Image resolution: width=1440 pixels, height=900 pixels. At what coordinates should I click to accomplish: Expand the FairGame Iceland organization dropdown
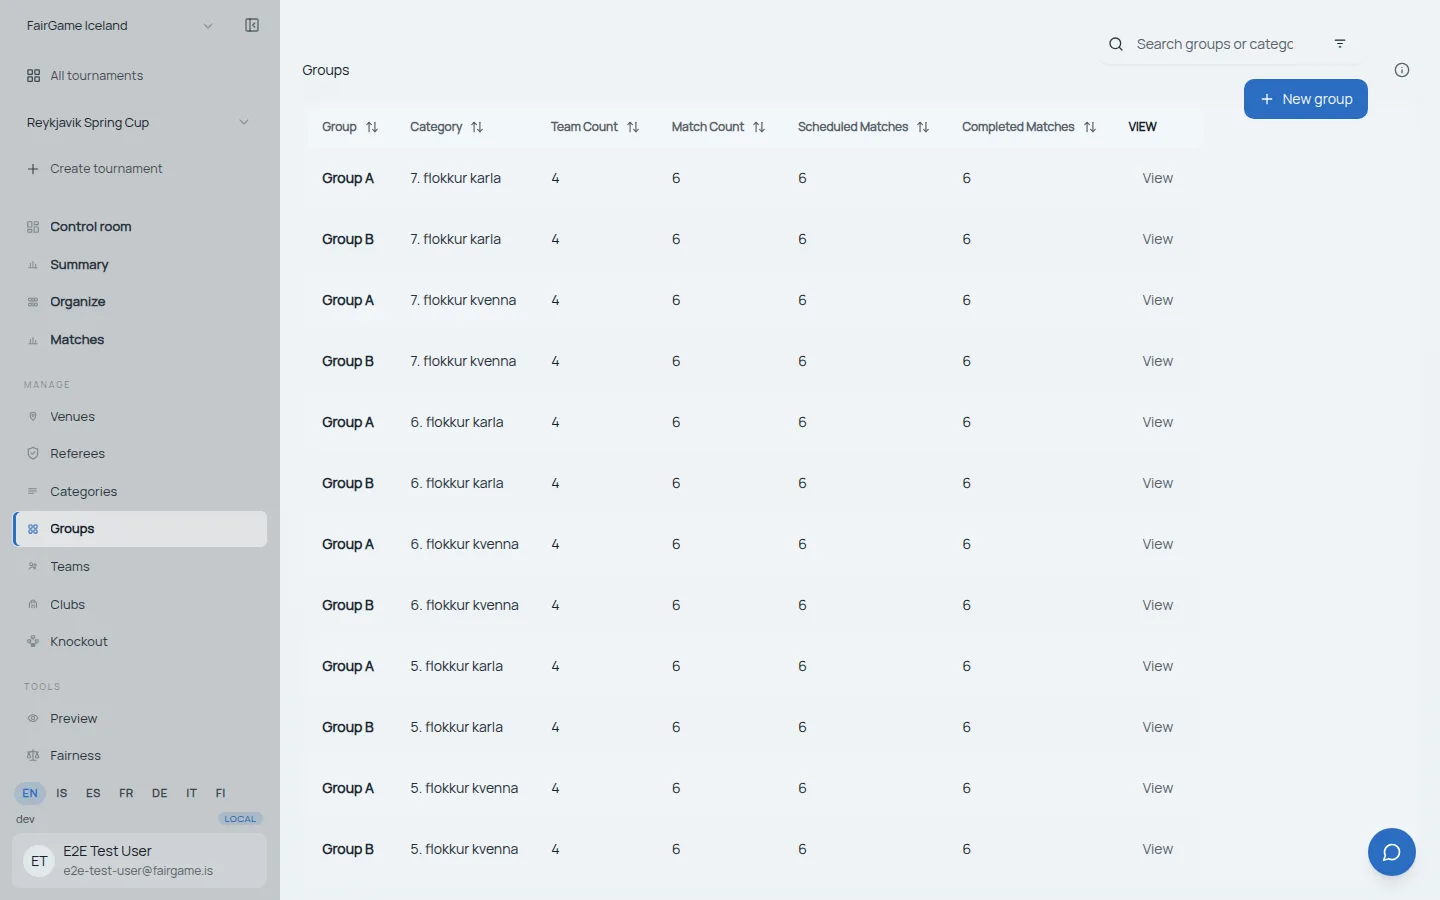click(208, 26)
